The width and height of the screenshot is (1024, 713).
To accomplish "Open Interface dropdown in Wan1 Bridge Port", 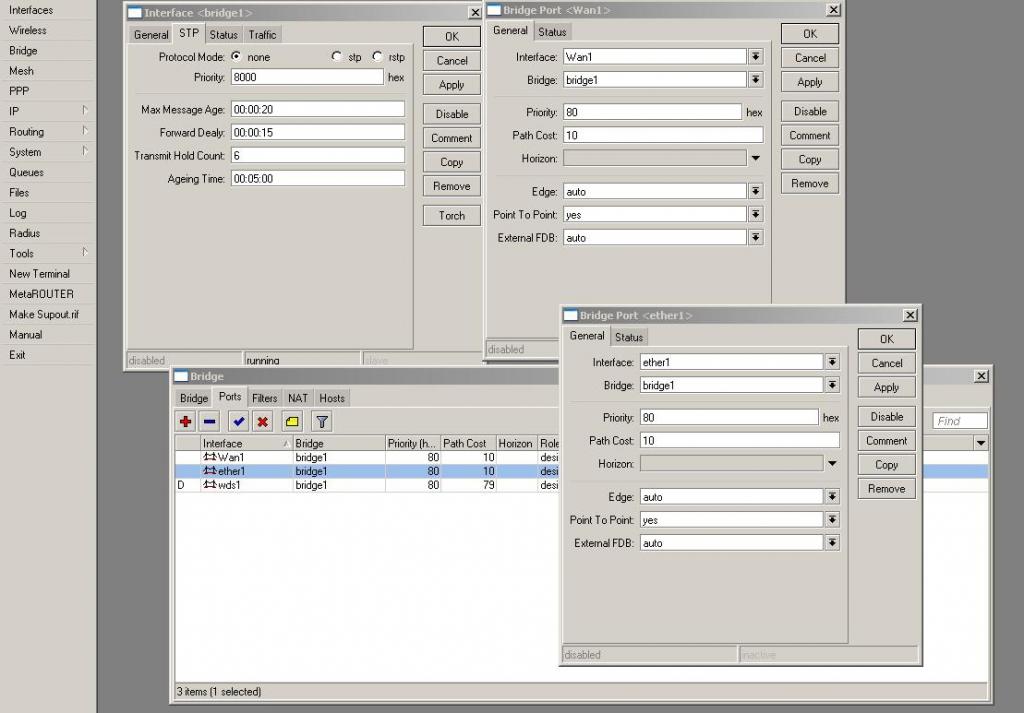I will coord(756,57).
